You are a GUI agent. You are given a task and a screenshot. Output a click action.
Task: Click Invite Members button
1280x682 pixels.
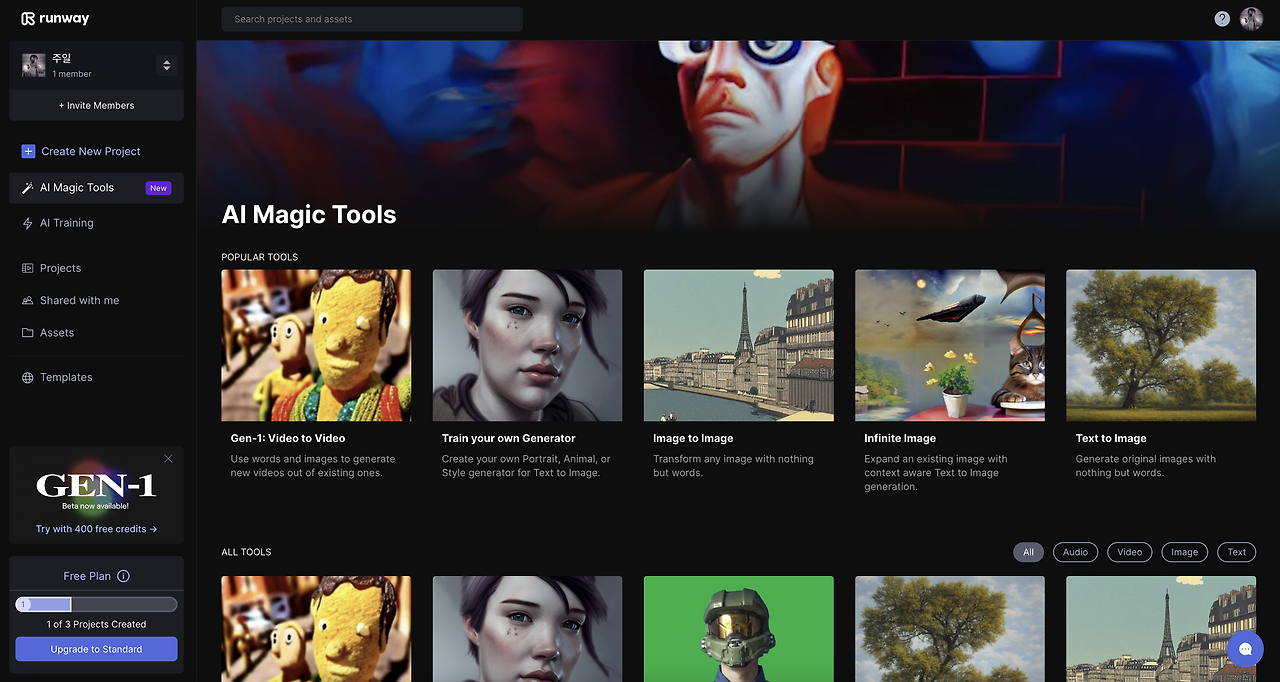click(96, 105)
